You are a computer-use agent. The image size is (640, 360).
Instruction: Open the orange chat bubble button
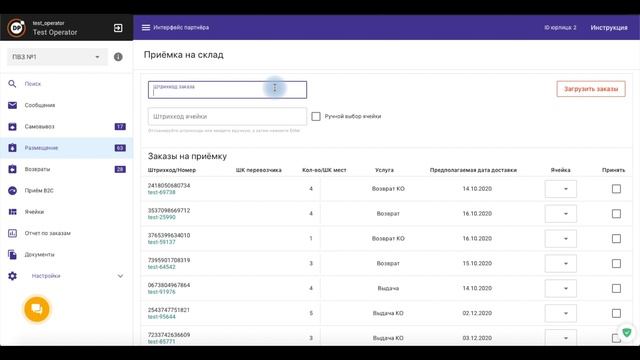pos(37,309)
